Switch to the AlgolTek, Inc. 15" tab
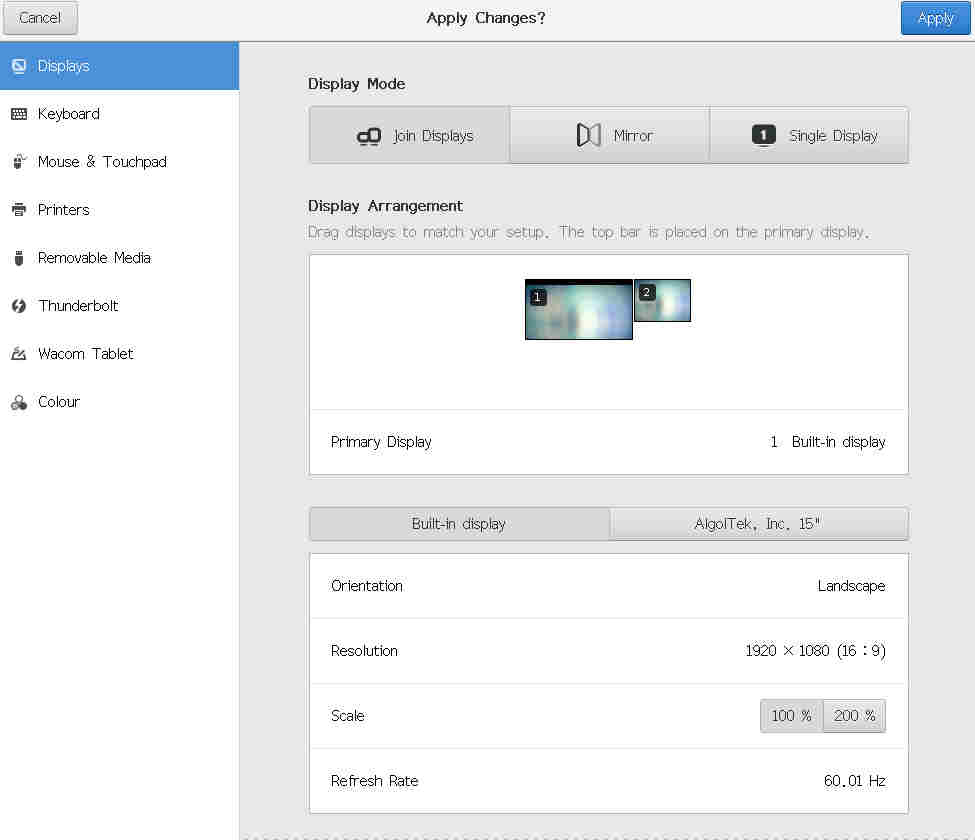The image size is (975, 840). pyautogui.click(x=759, y=524)
